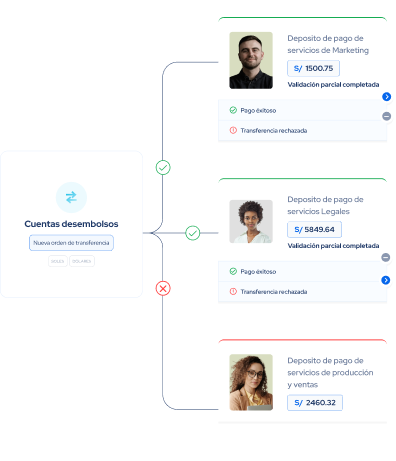
Task: Click the red X rejected connector icon
Action: tap(163, 288)
